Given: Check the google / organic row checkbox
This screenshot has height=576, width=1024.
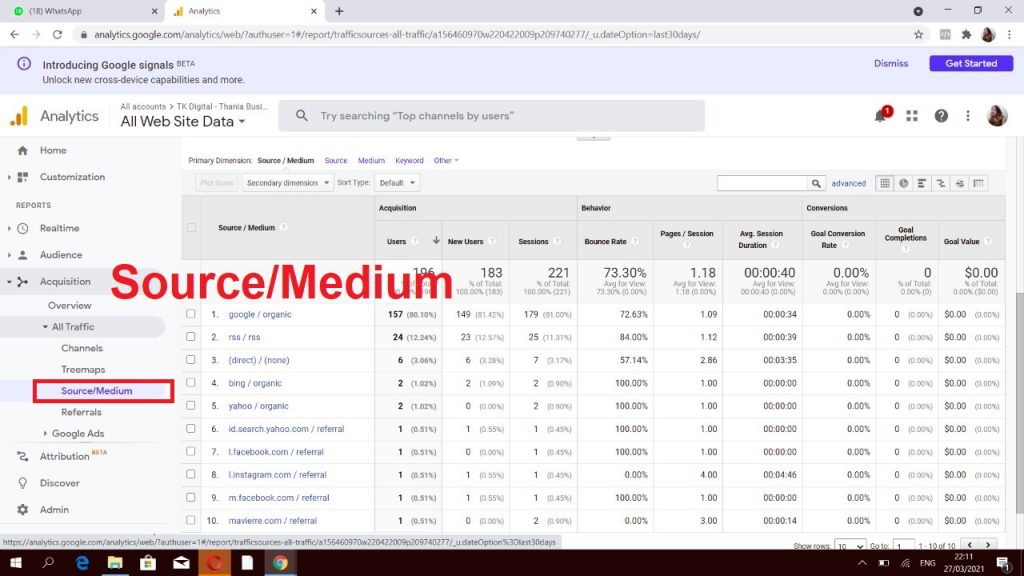Looking at the screenshot, I should coord(191,314).
